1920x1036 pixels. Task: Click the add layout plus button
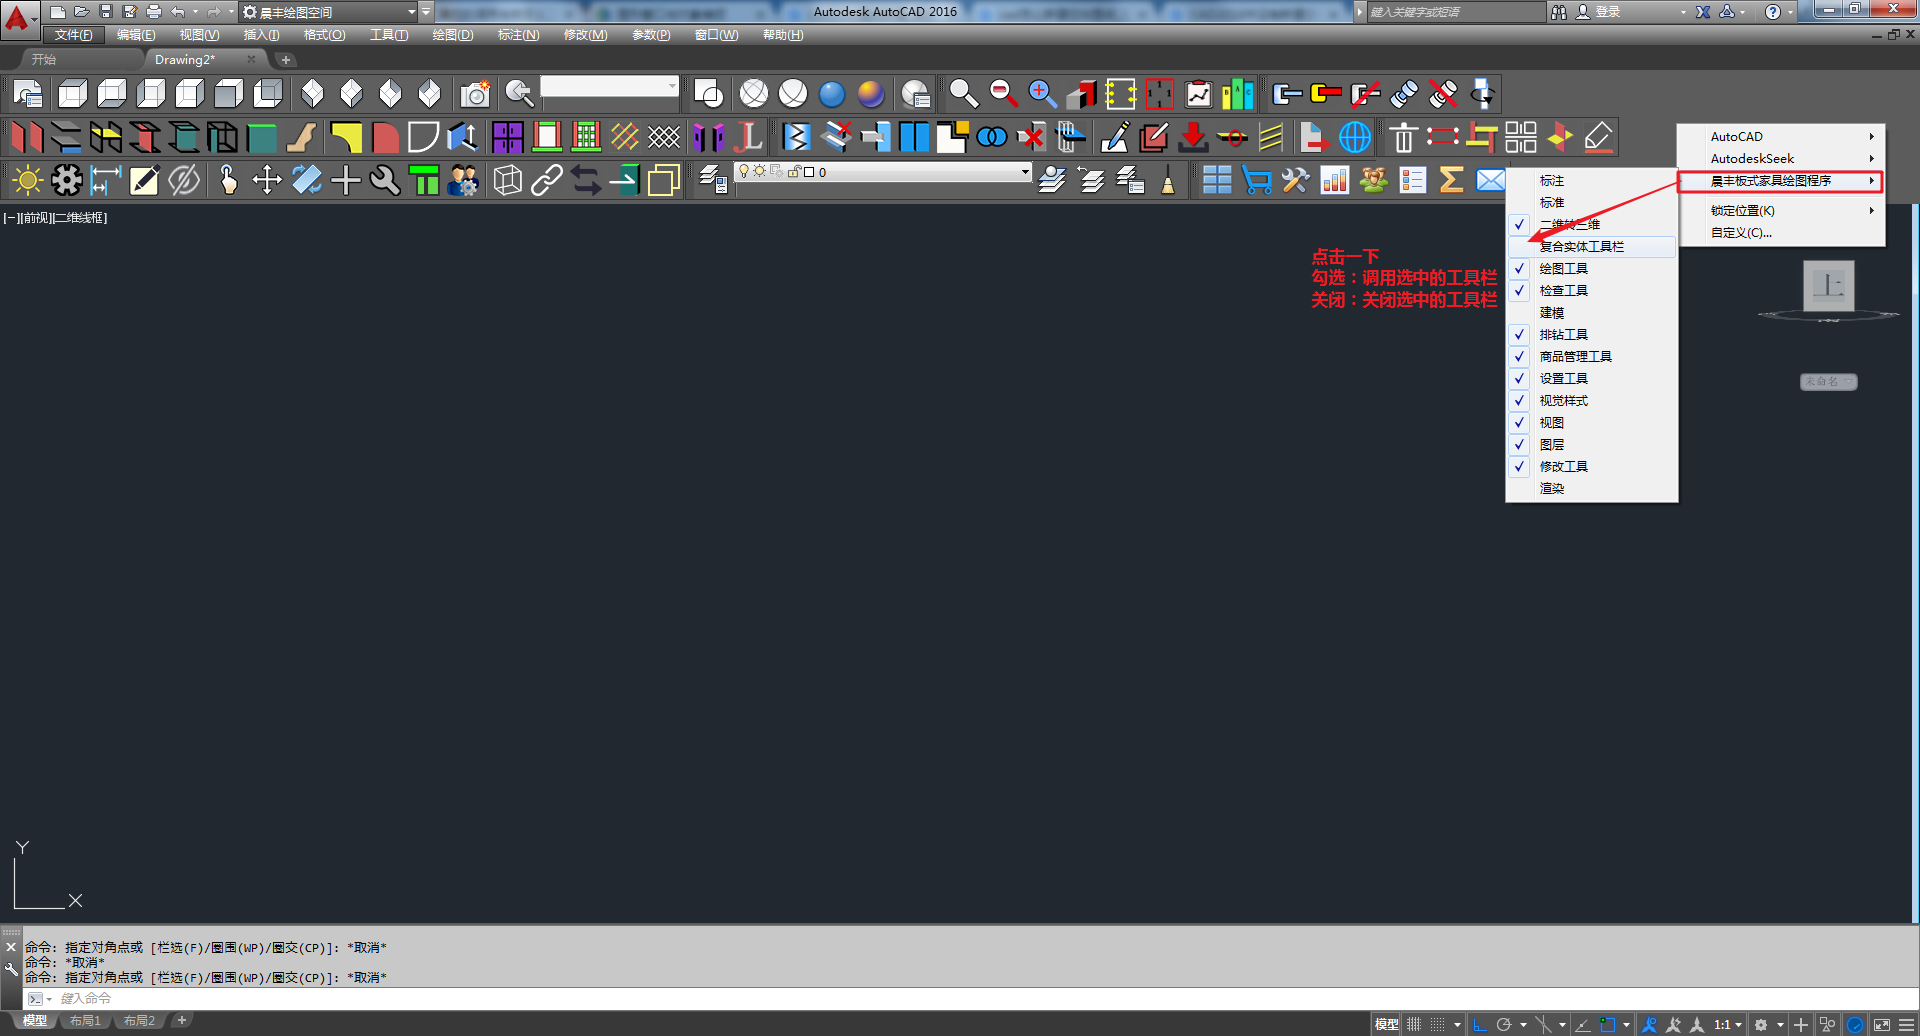[x=182, y=1021]
